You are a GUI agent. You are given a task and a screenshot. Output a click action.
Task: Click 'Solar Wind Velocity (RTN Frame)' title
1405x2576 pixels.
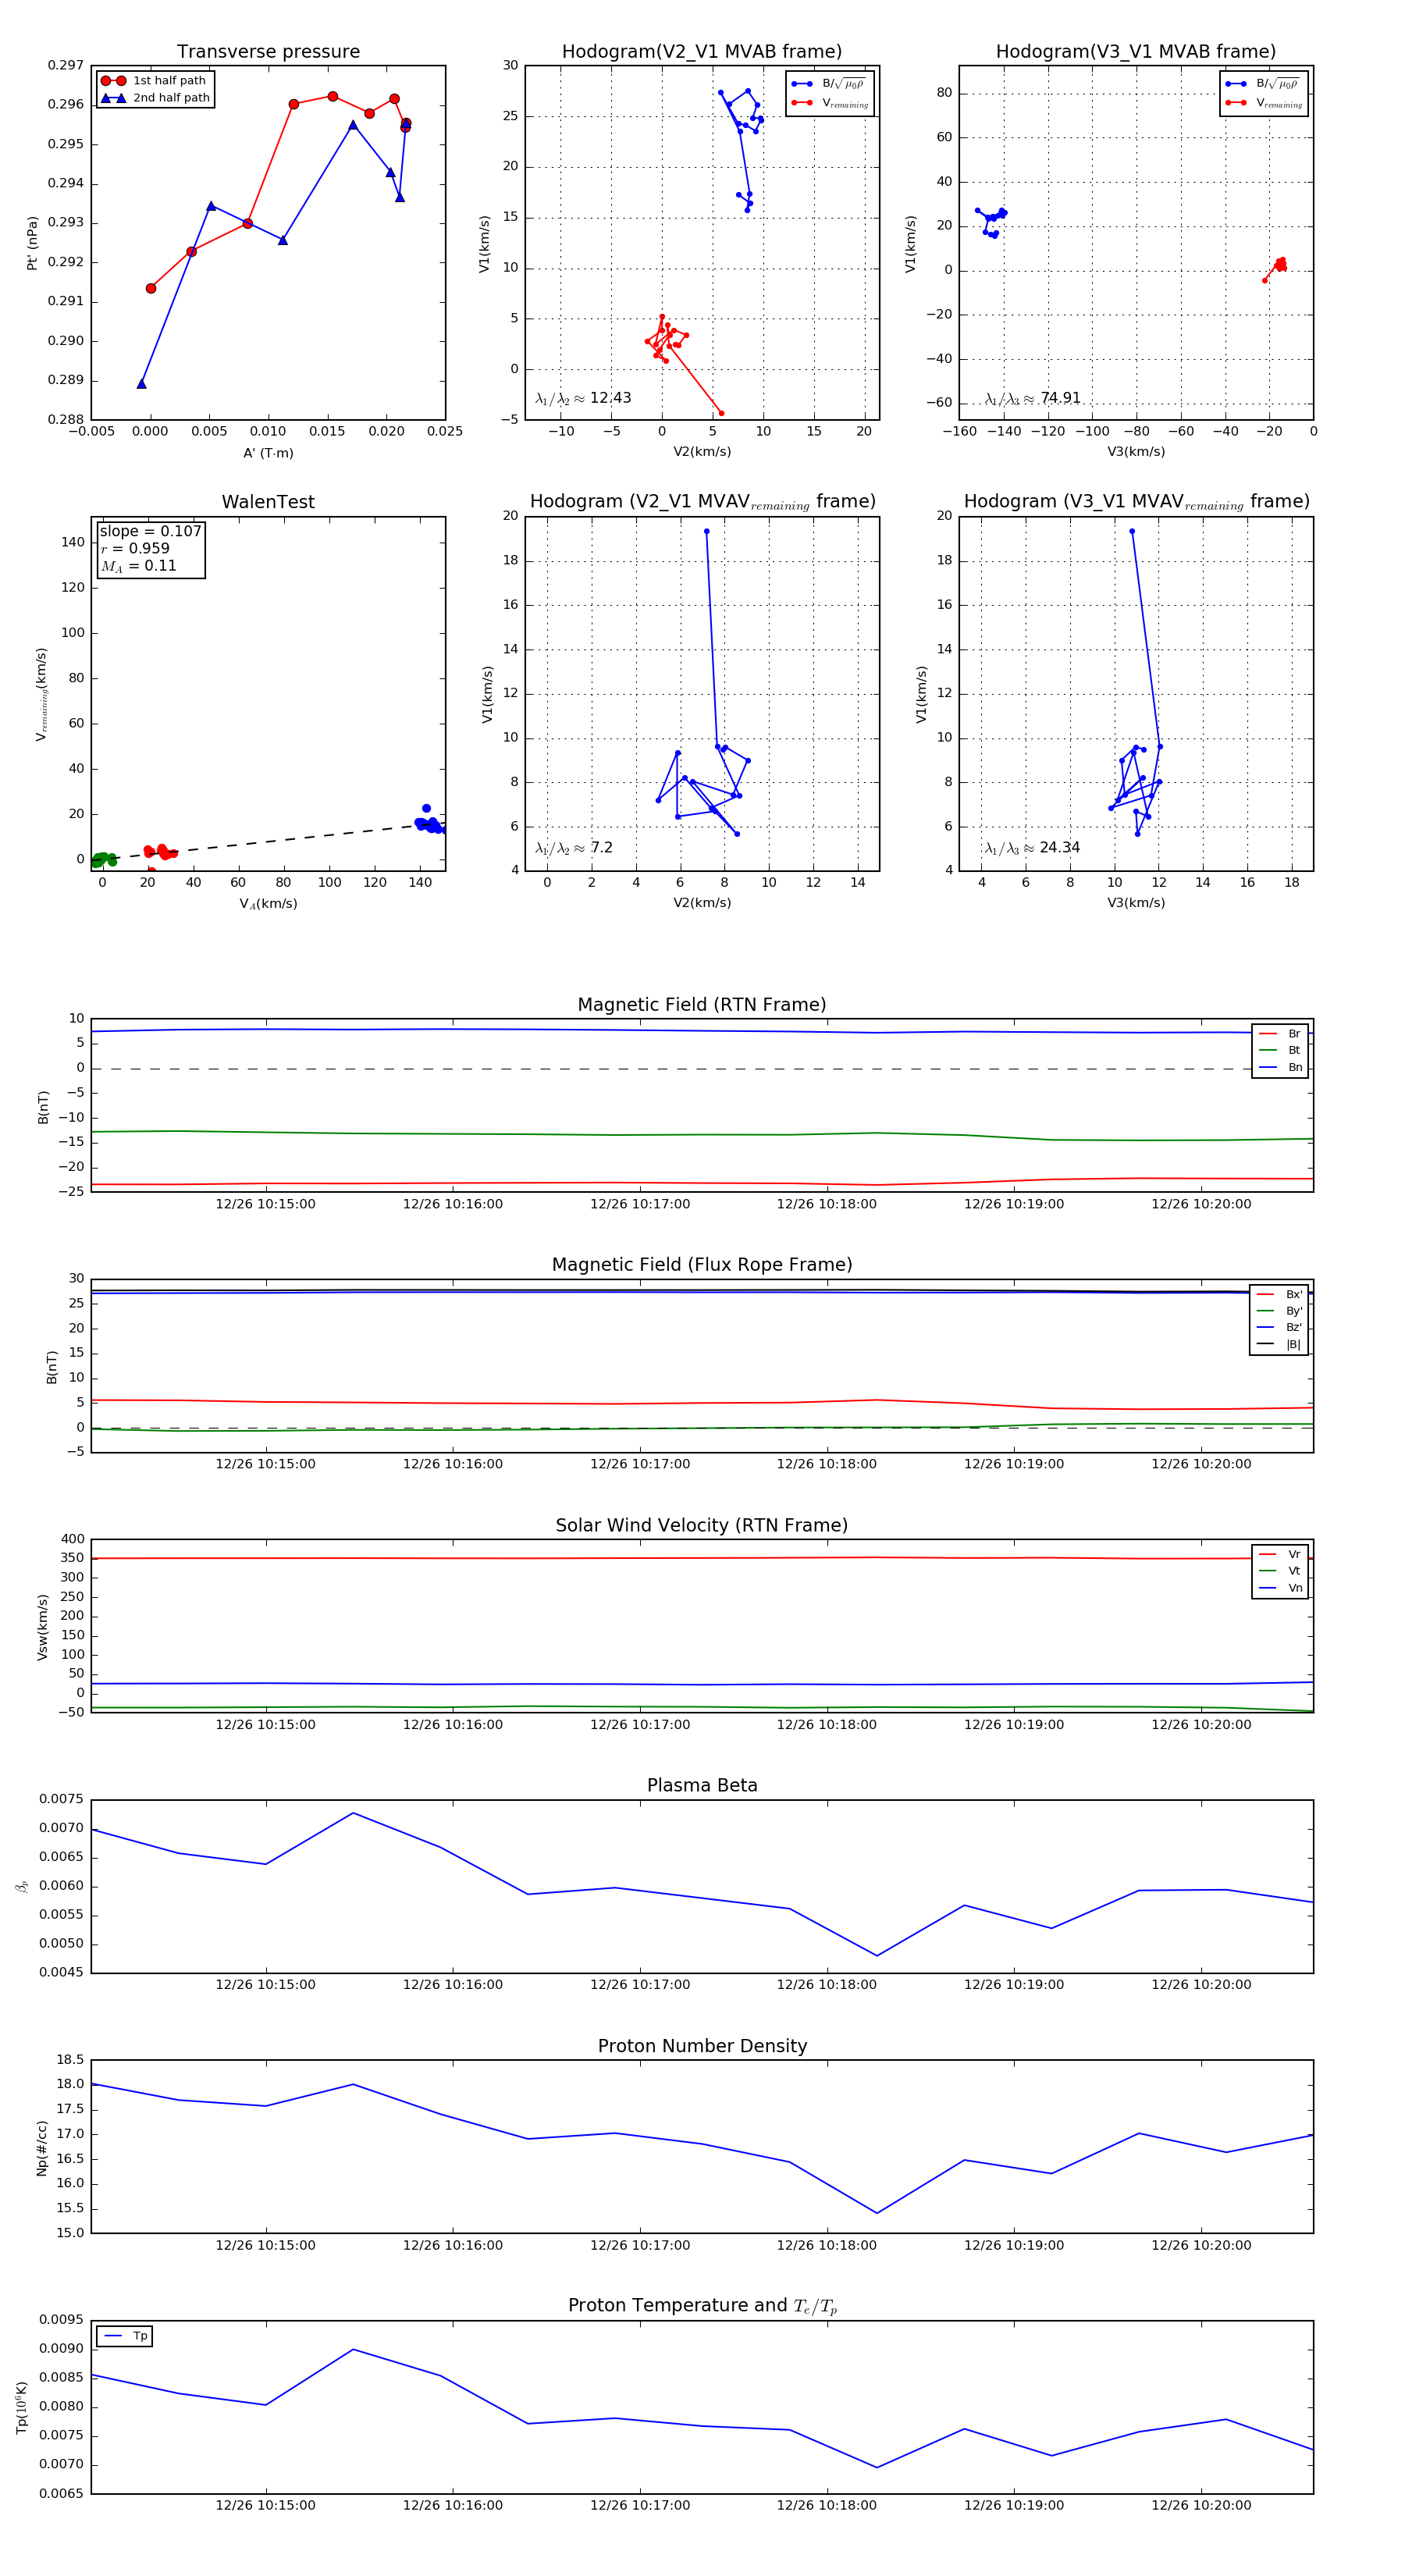pyautogui.click(x=702, y=1525)
